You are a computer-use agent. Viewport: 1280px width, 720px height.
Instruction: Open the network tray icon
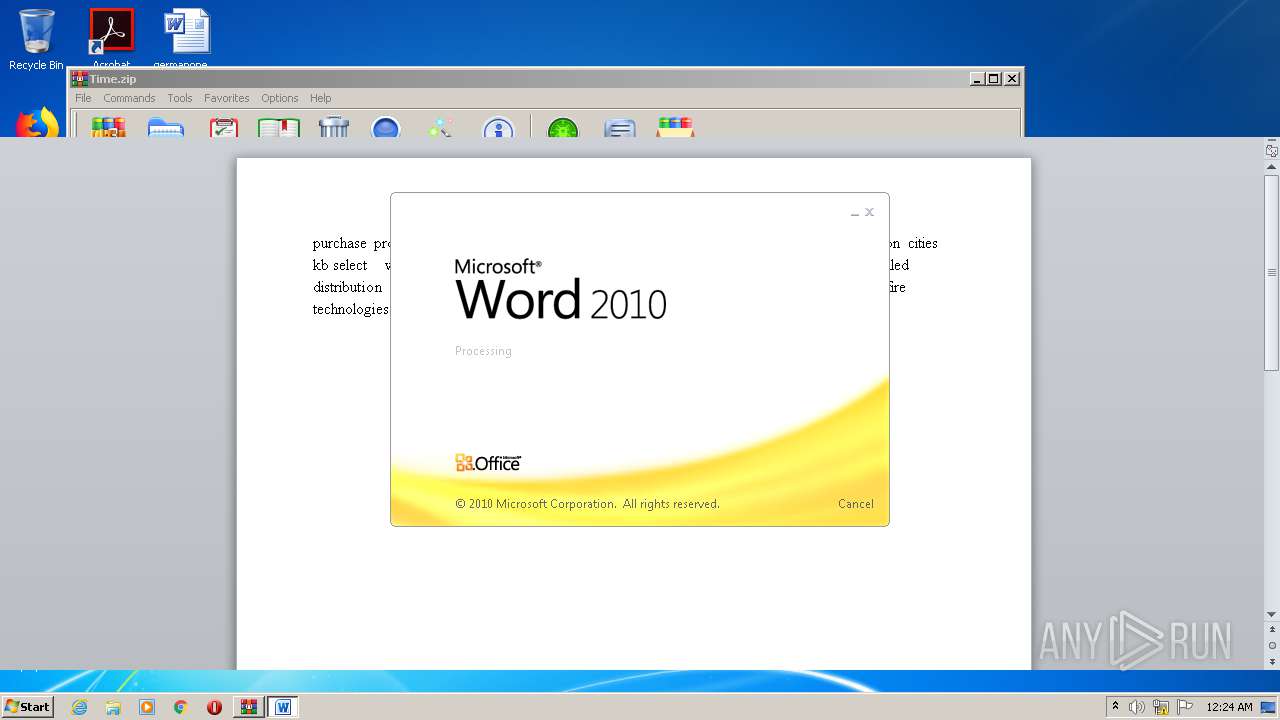1161,707
